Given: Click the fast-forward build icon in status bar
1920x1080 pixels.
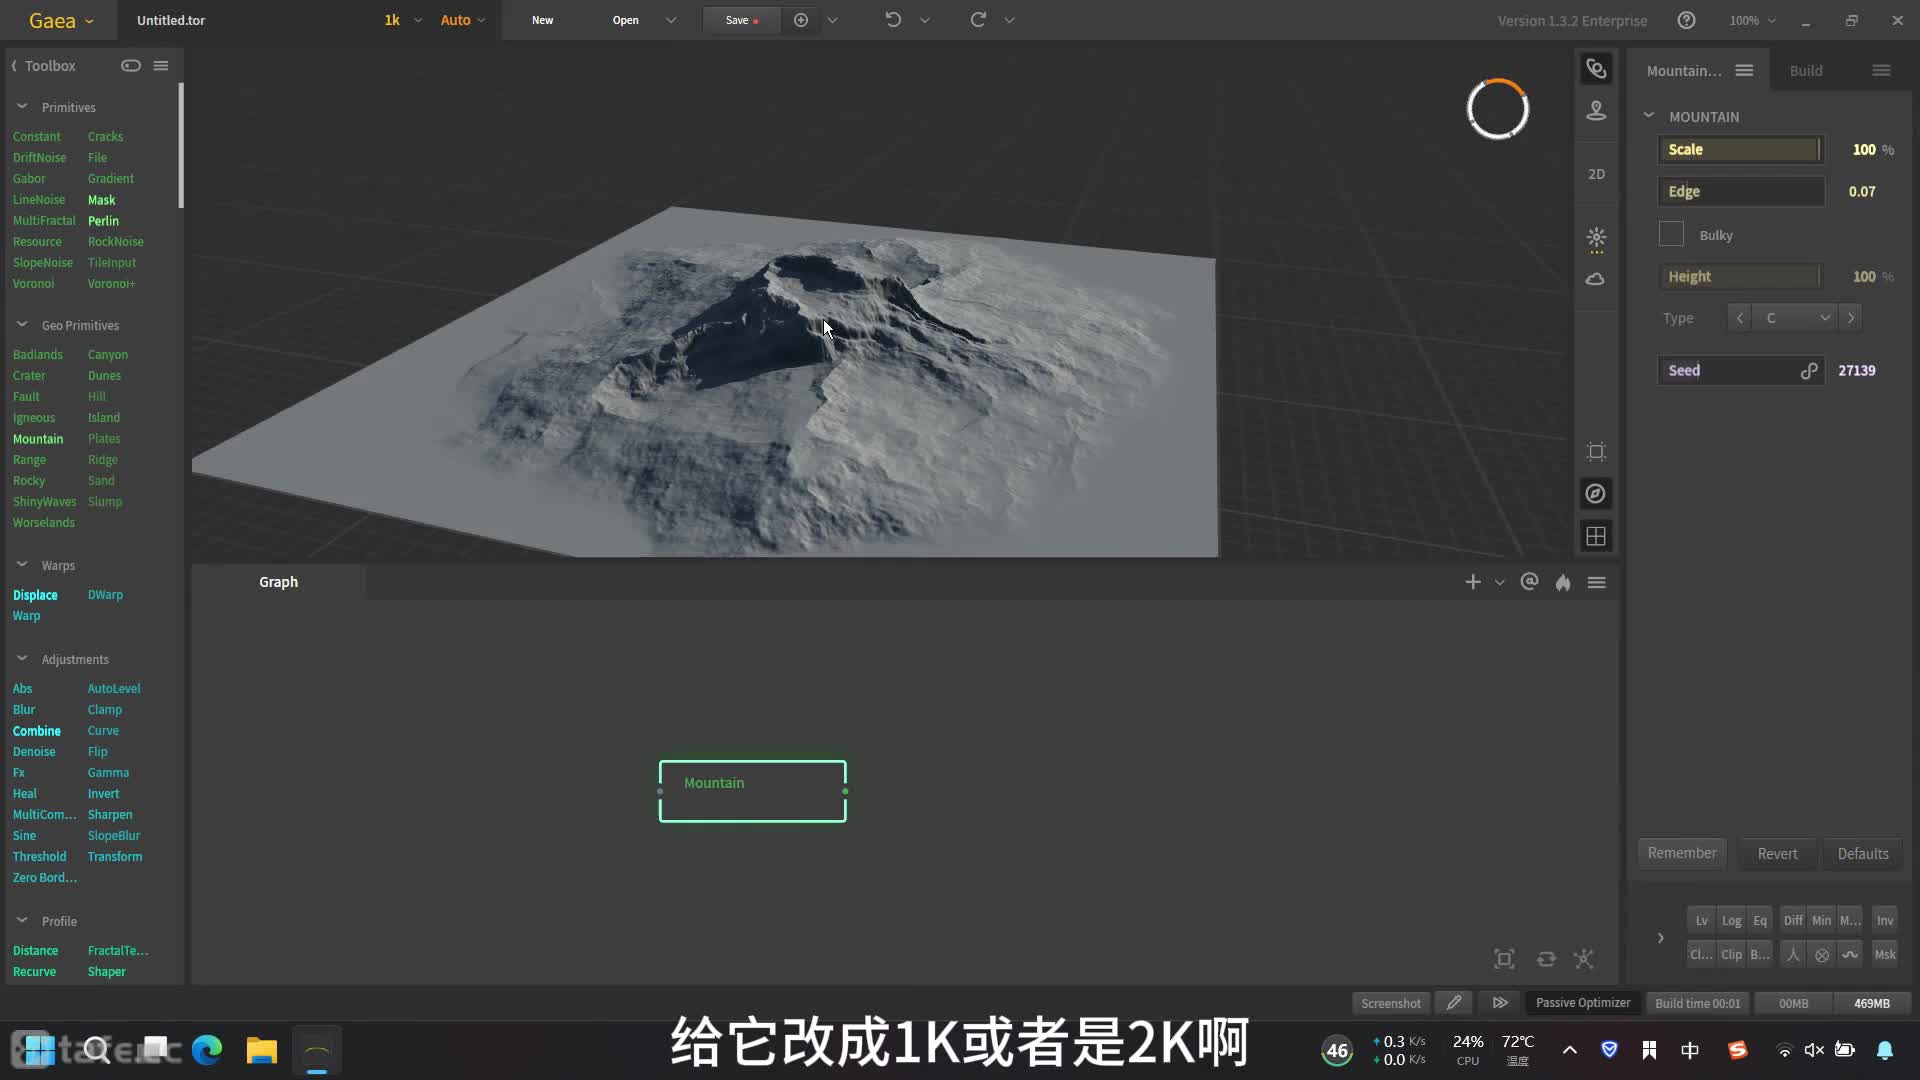Looking at the screenshot, I should tap(1500, 1002).
